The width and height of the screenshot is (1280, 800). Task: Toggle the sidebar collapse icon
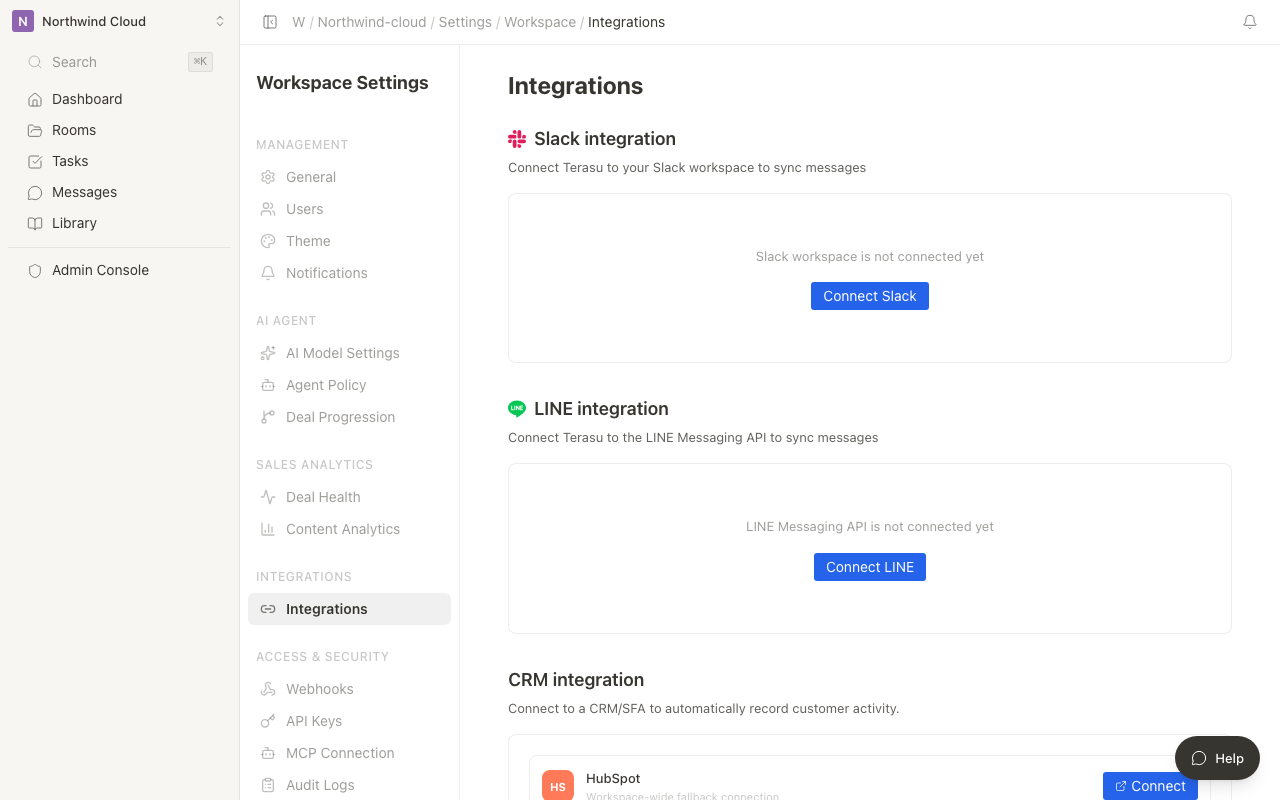coord(270,22)
